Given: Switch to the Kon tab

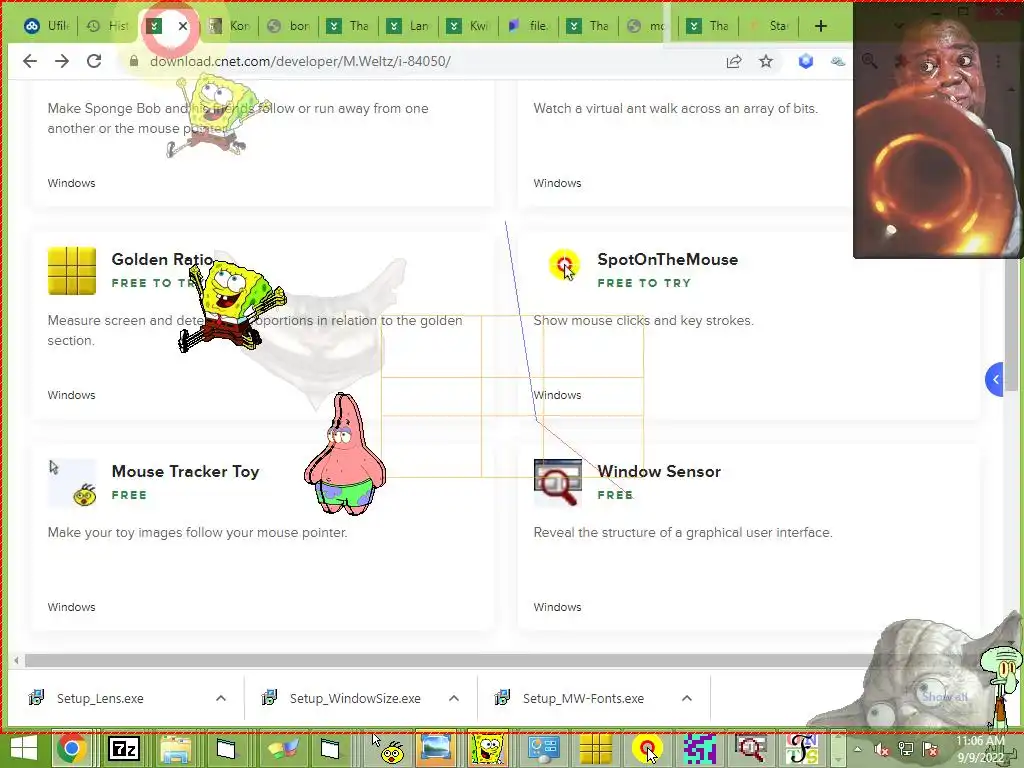Looking at the screenshot, I should 230,26.
